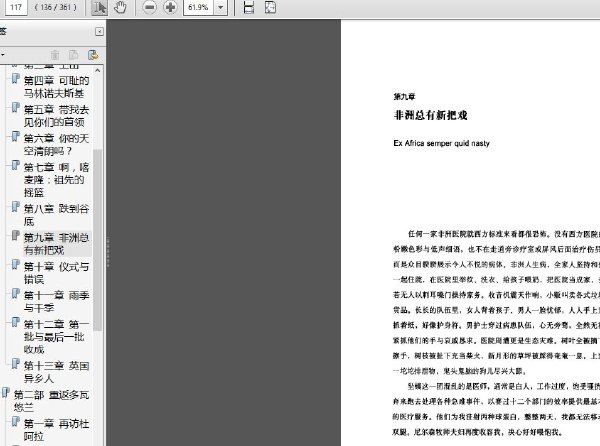Screen dimensions: 600x446
Task: Open bookmark 第五章 带我去见你们的首领
Action: (x=56, y=116)
